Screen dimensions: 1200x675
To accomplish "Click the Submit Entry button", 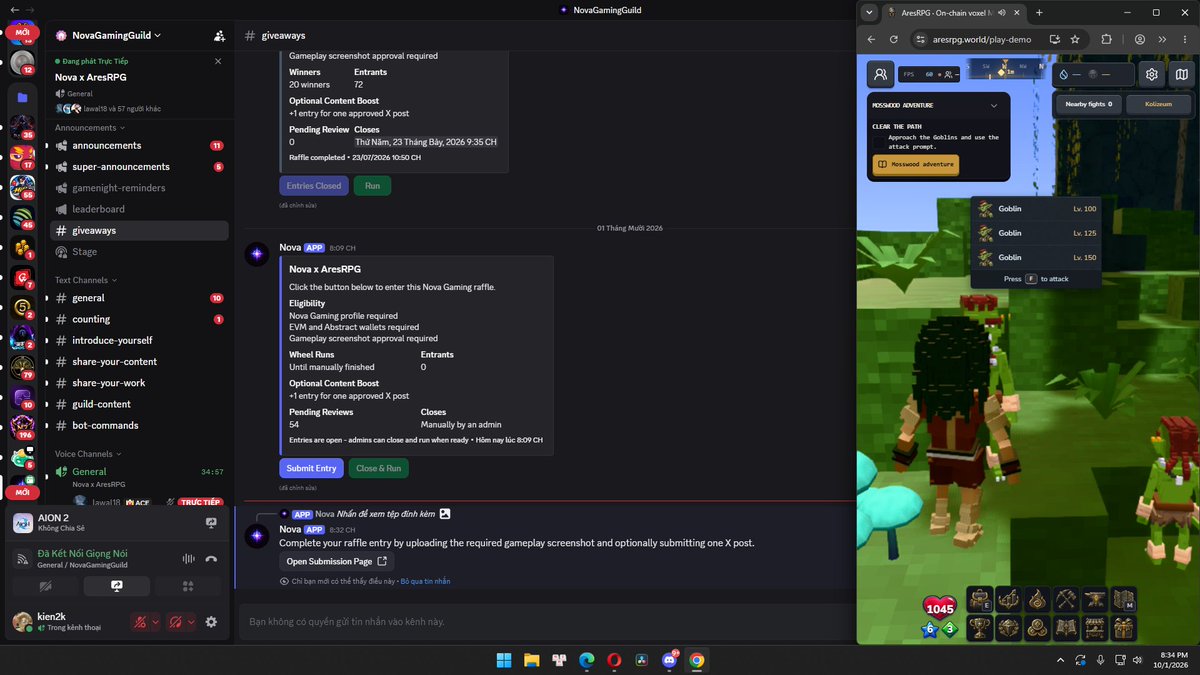I will (311, 468).
